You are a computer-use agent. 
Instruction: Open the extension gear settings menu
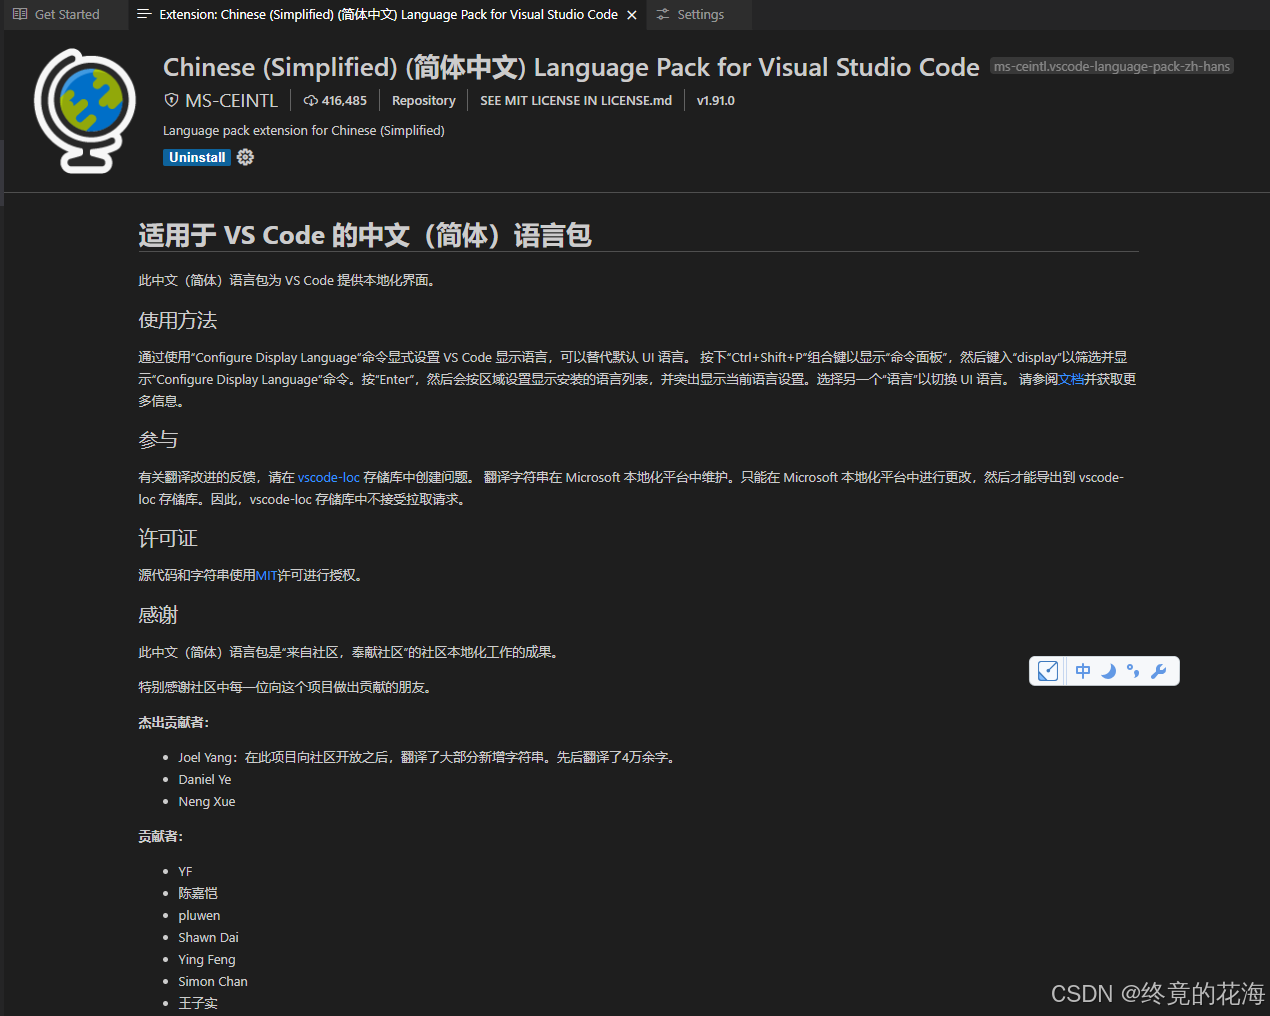point(245,157)
